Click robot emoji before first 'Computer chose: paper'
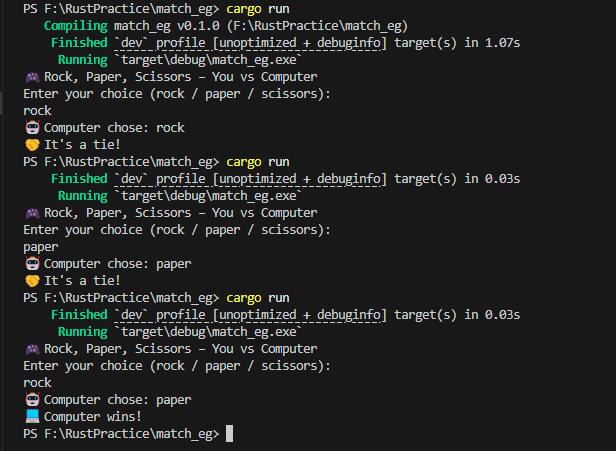Viewport: 616px width, 451px height. point(32,264)
